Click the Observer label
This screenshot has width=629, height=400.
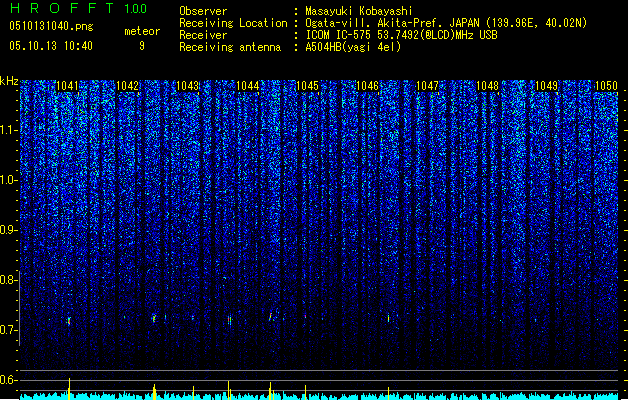click(x=203, y=11)
